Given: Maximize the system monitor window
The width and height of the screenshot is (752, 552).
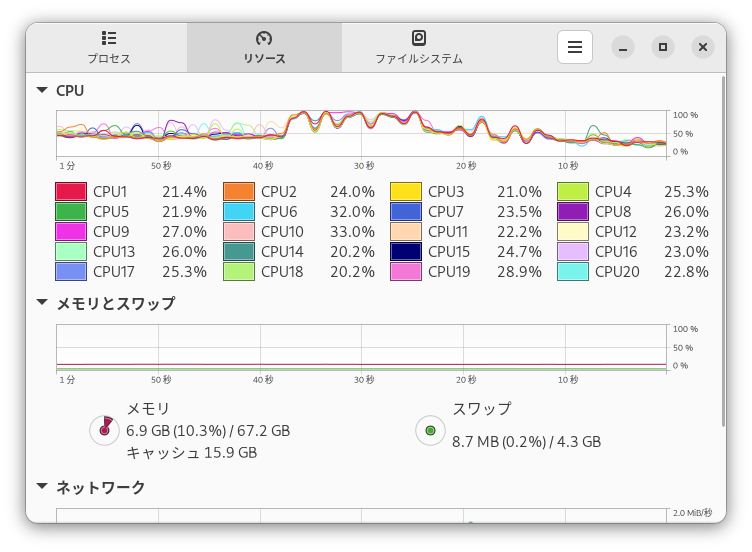Looking at the screenshot, I should click(x=662, y=47).
